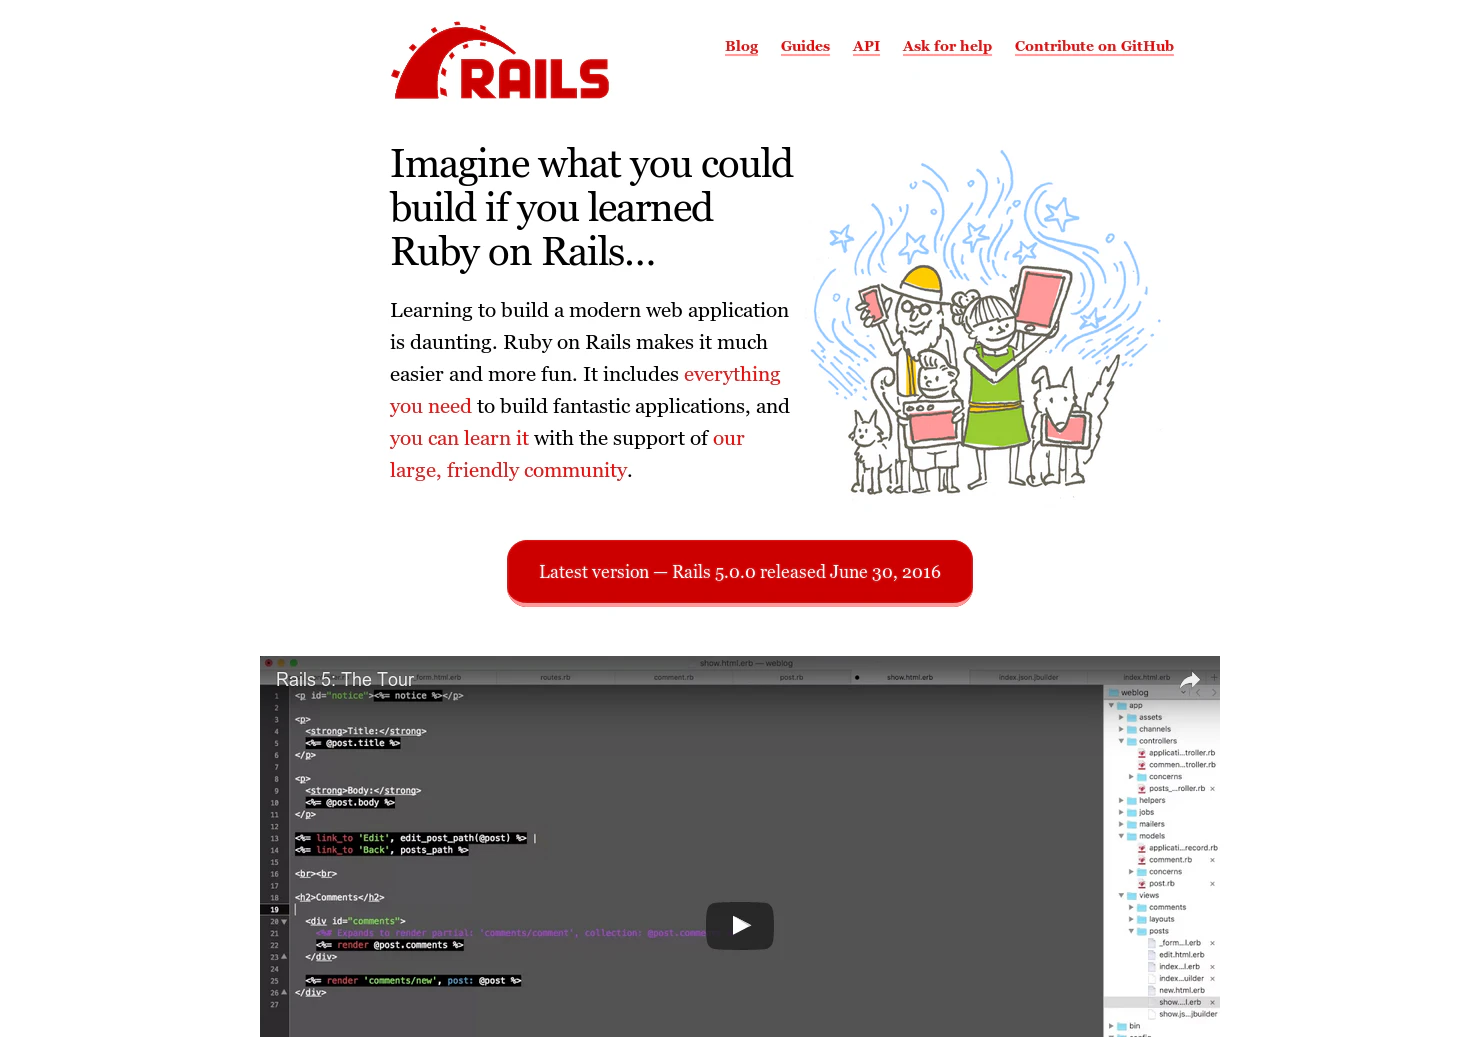Click the headline "Imagine what you could build"
Viewport: 1480px width, 1037px height.
tap(591, 208)
